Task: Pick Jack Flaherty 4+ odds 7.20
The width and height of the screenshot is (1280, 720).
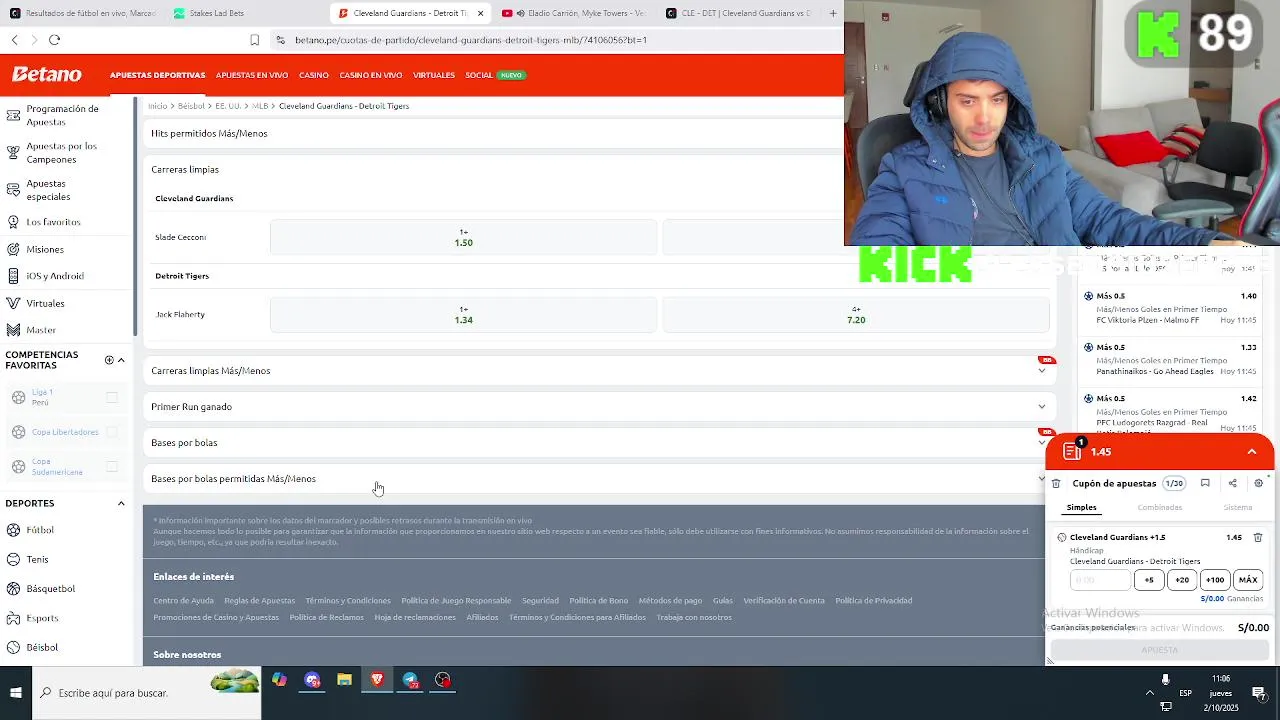Action: pyautogui.click(x=856, y=314)
